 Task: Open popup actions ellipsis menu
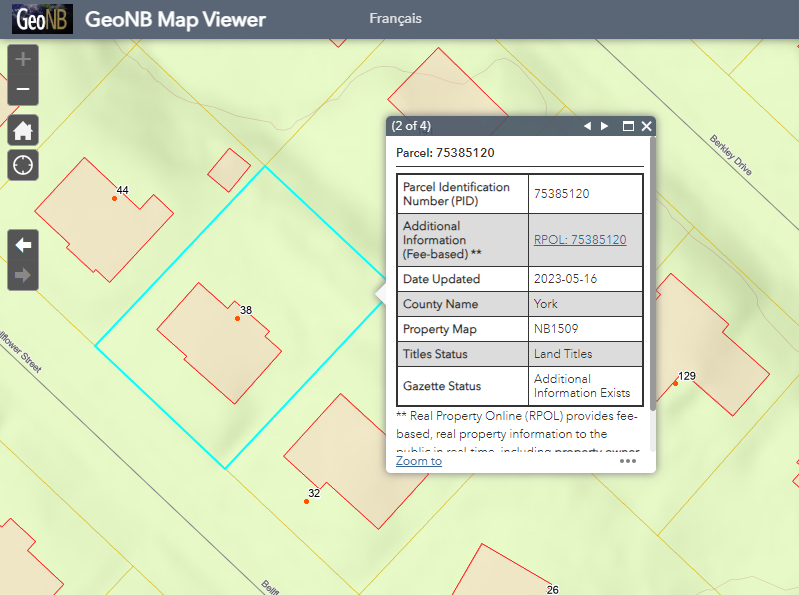tap(628, 461)
